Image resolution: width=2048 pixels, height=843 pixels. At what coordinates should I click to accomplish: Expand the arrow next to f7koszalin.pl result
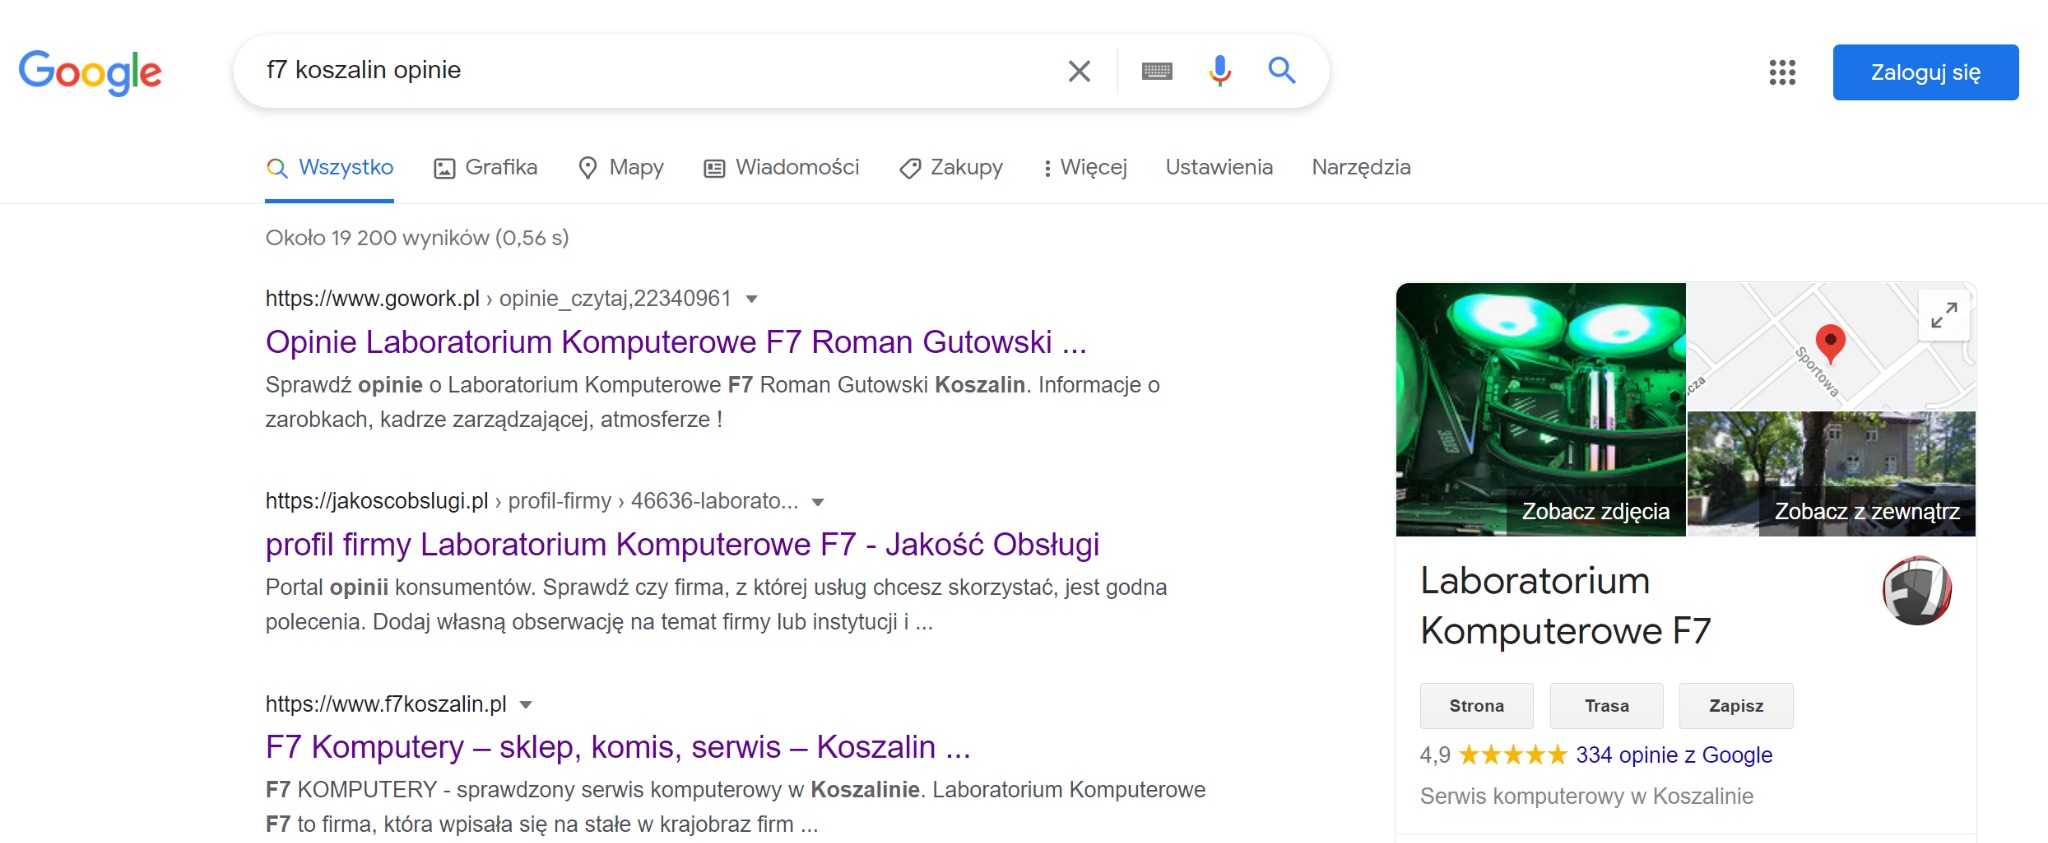[x=527, y=703]
